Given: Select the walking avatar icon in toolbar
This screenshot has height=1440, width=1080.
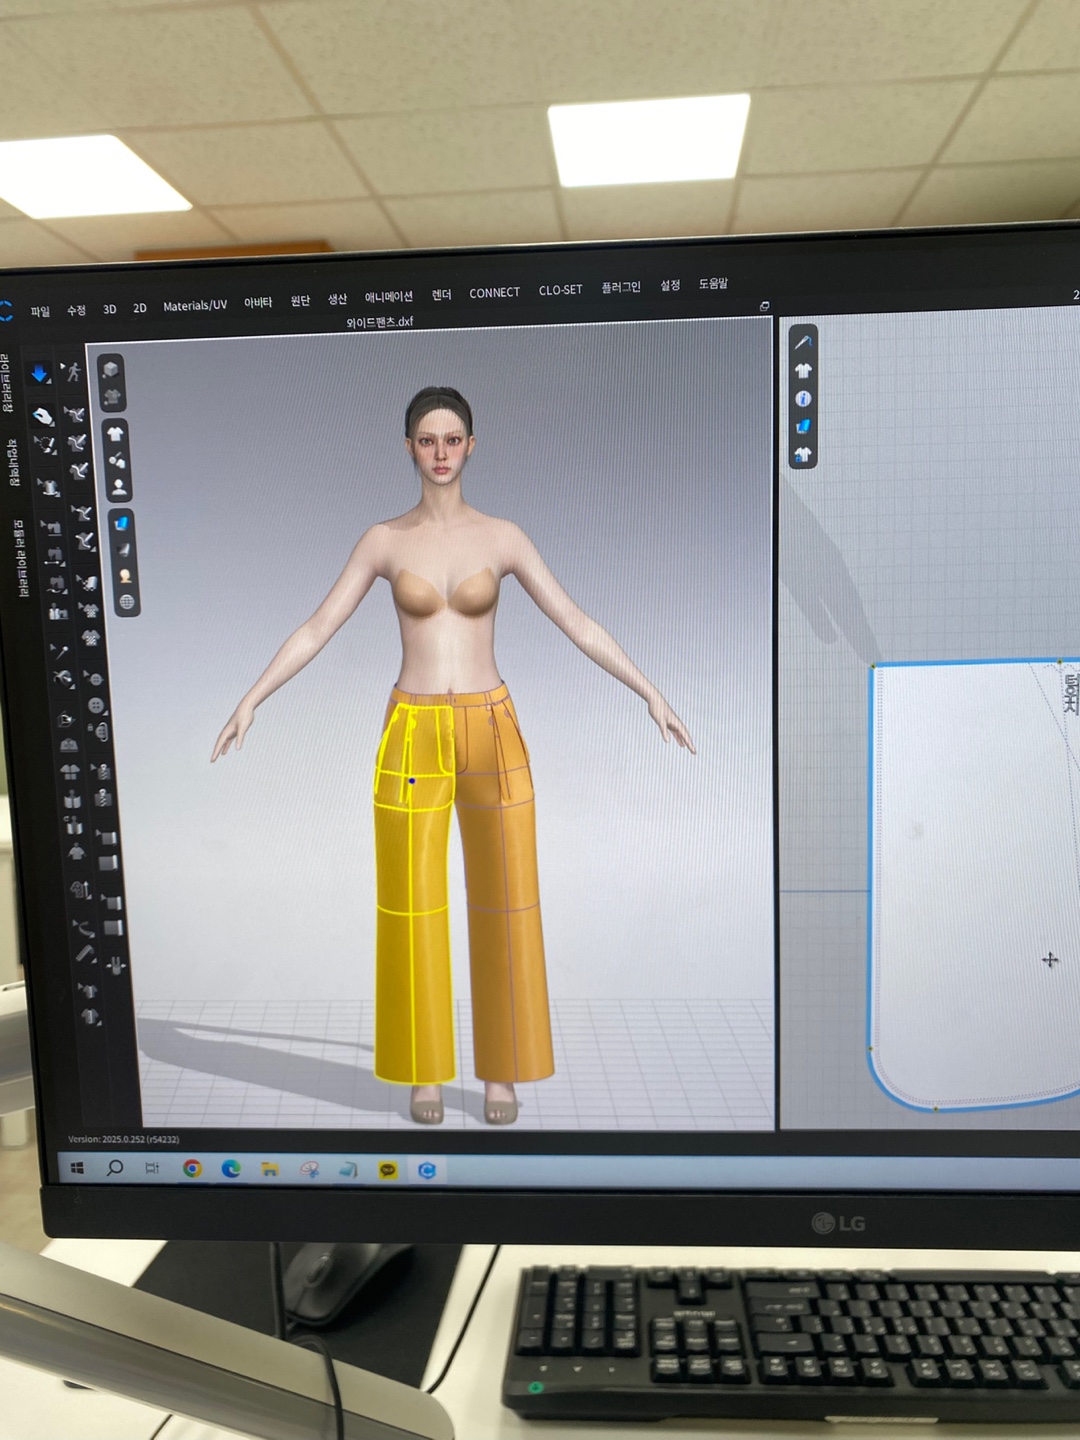Looking at the screenshot, I should pos(72,372).
